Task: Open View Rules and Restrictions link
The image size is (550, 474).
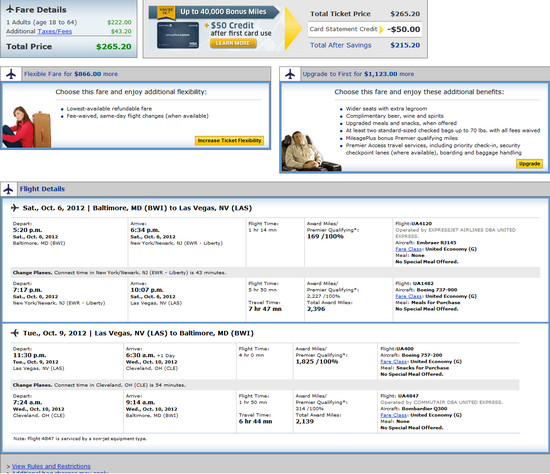Action: click(x=51, y=466)
